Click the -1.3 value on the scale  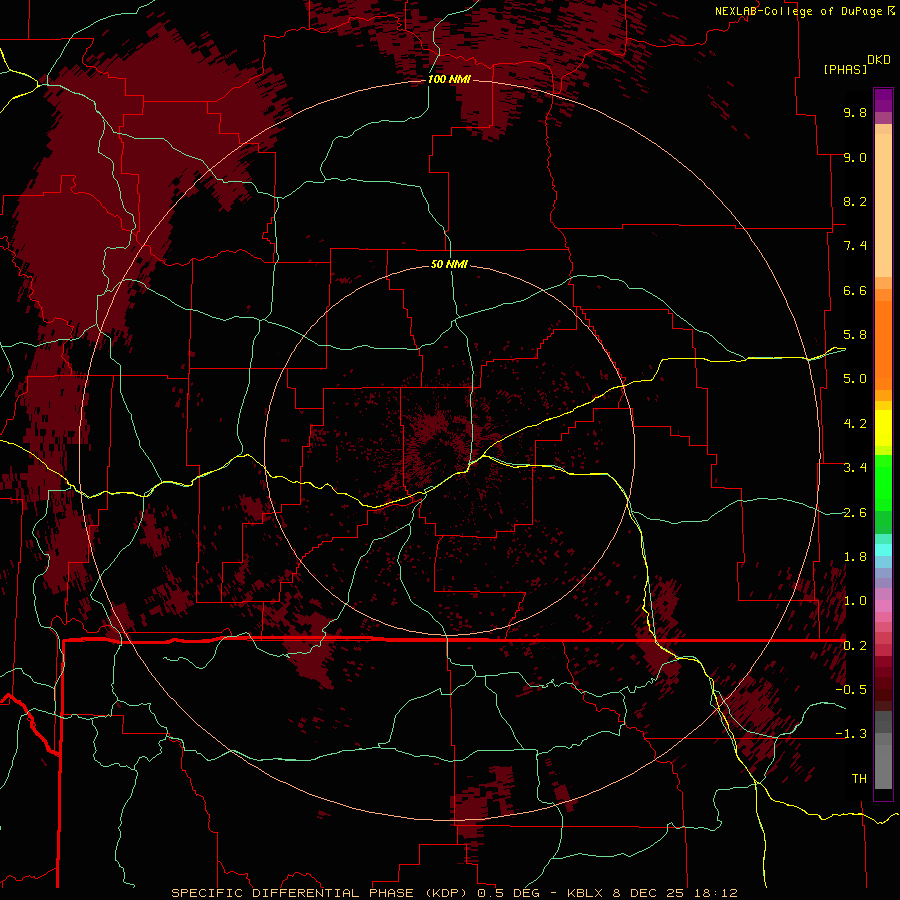pyautogui.click(x=851, y=734)
